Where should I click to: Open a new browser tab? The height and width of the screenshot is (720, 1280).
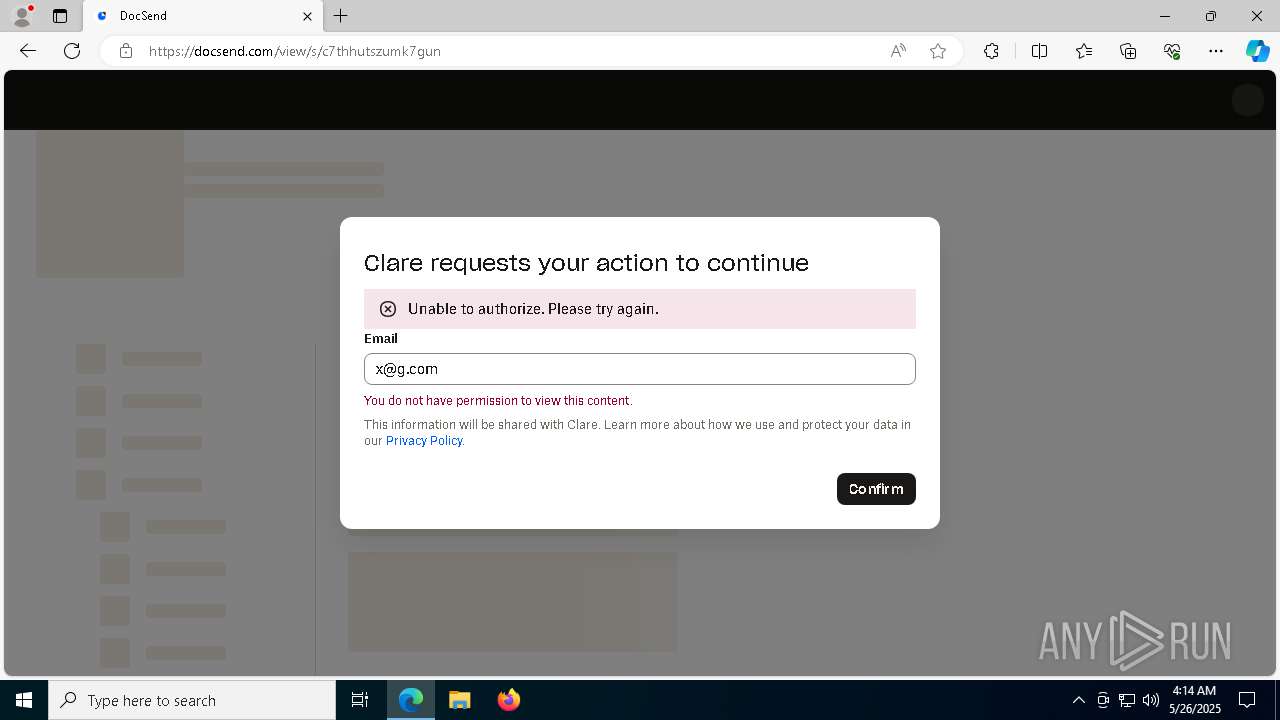click(x=341, y=16)
